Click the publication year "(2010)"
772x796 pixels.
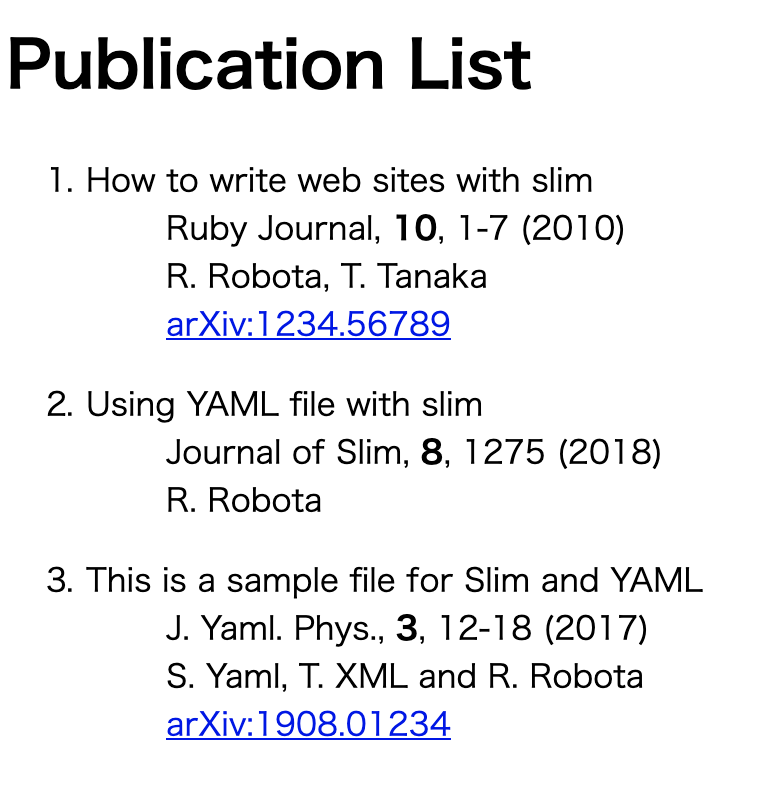point(573,229)
